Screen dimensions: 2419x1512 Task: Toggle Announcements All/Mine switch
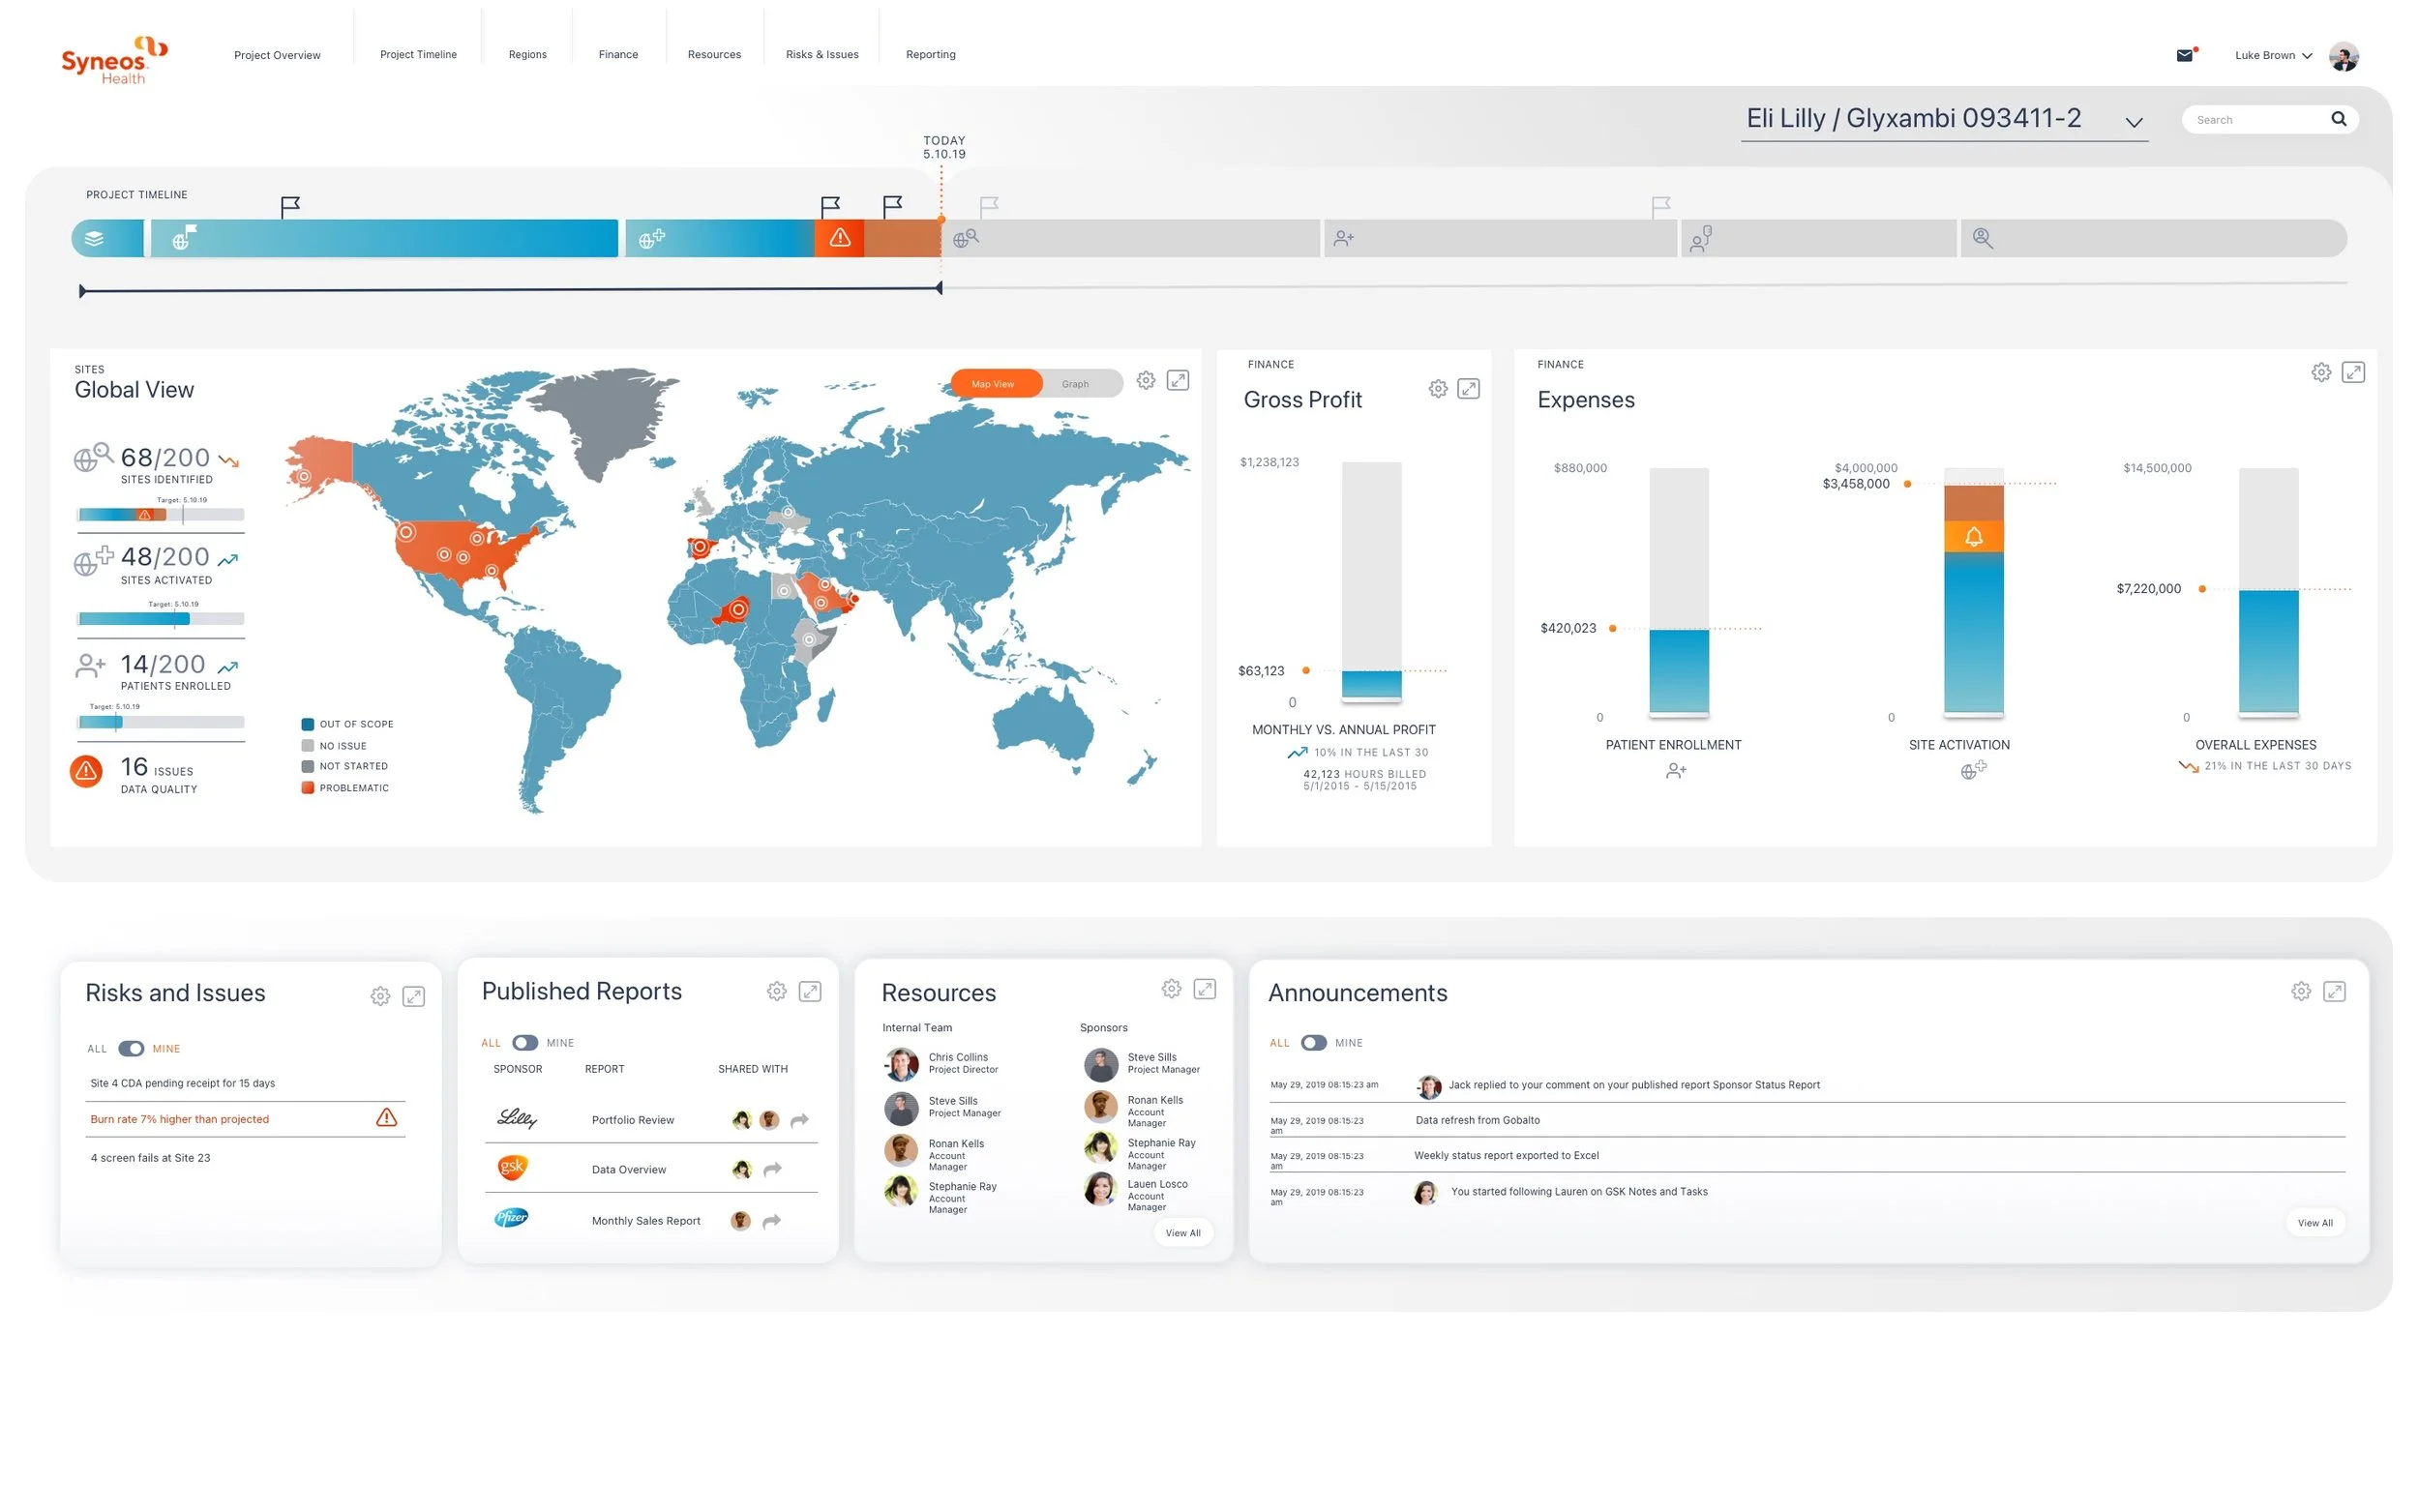(1313, 1042)
